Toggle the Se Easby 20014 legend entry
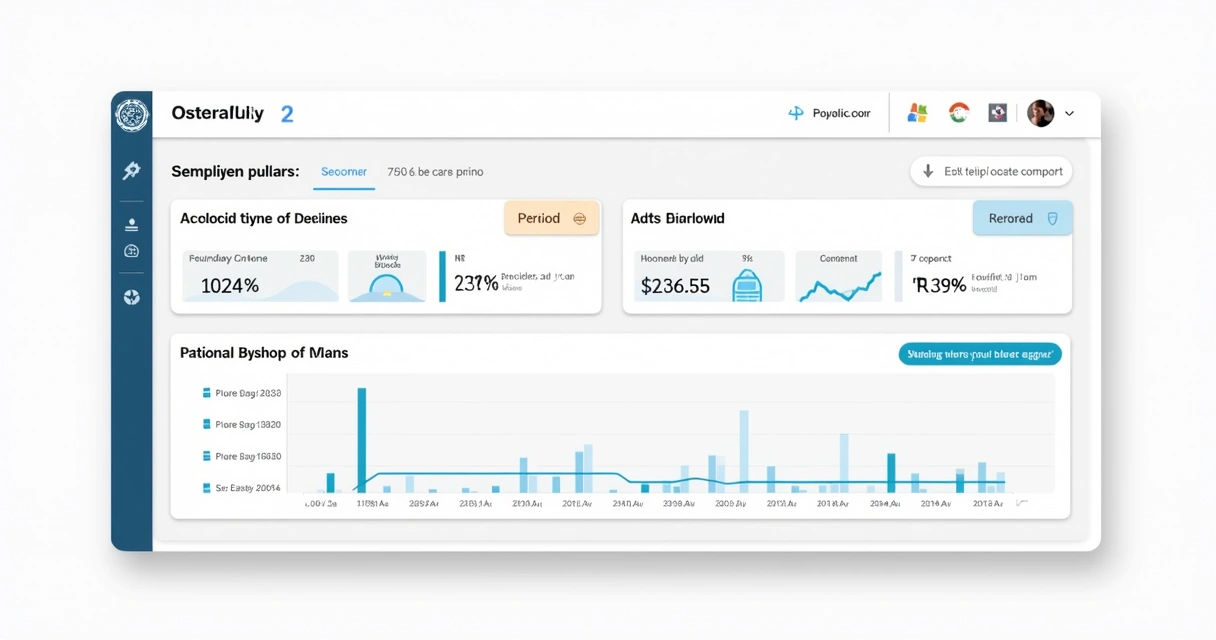The height and width of the screenshot is (640, 1216). click(240, 487)
